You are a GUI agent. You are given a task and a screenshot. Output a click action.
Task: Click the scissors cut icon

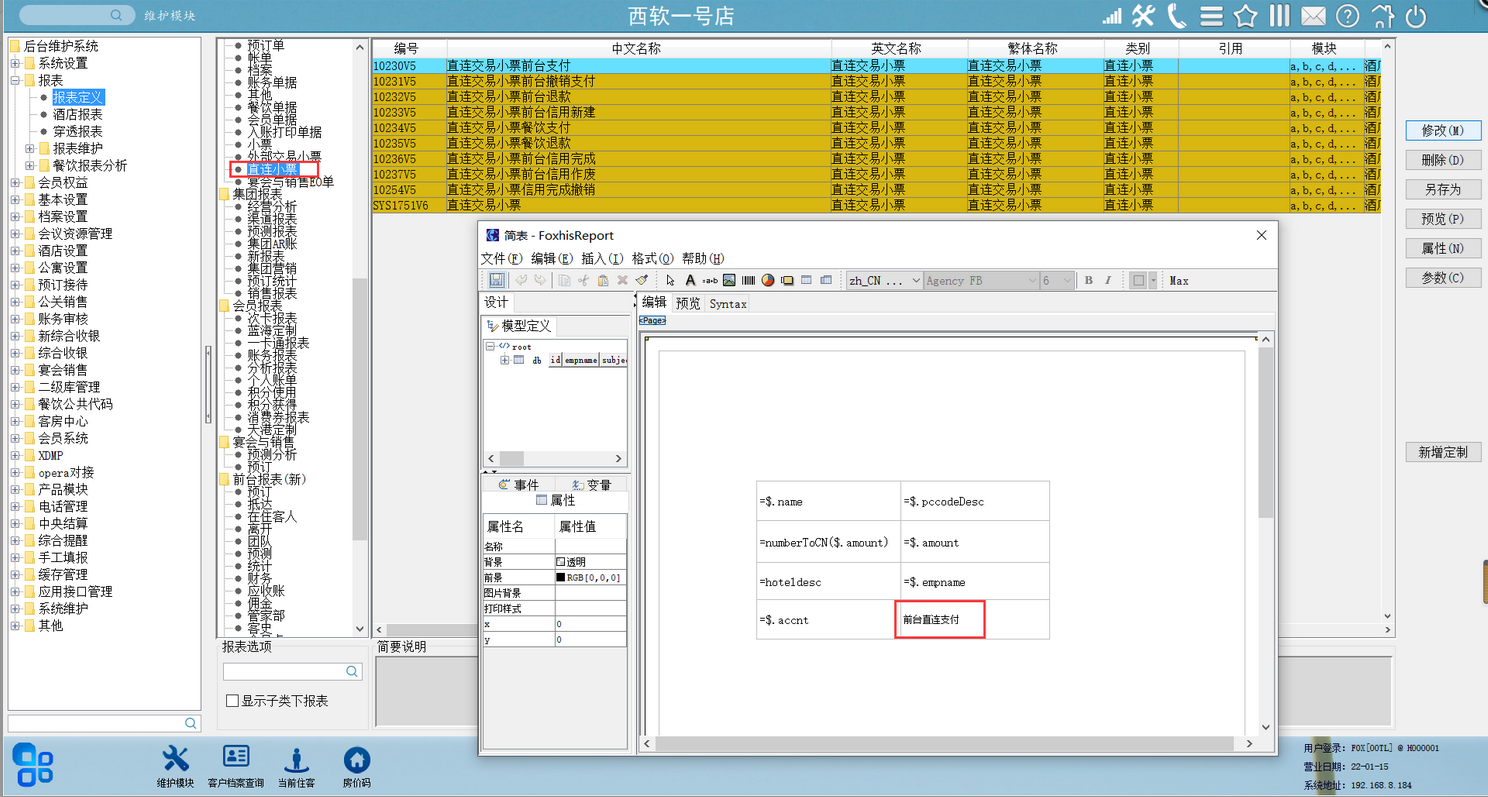[x=584, y=280]
